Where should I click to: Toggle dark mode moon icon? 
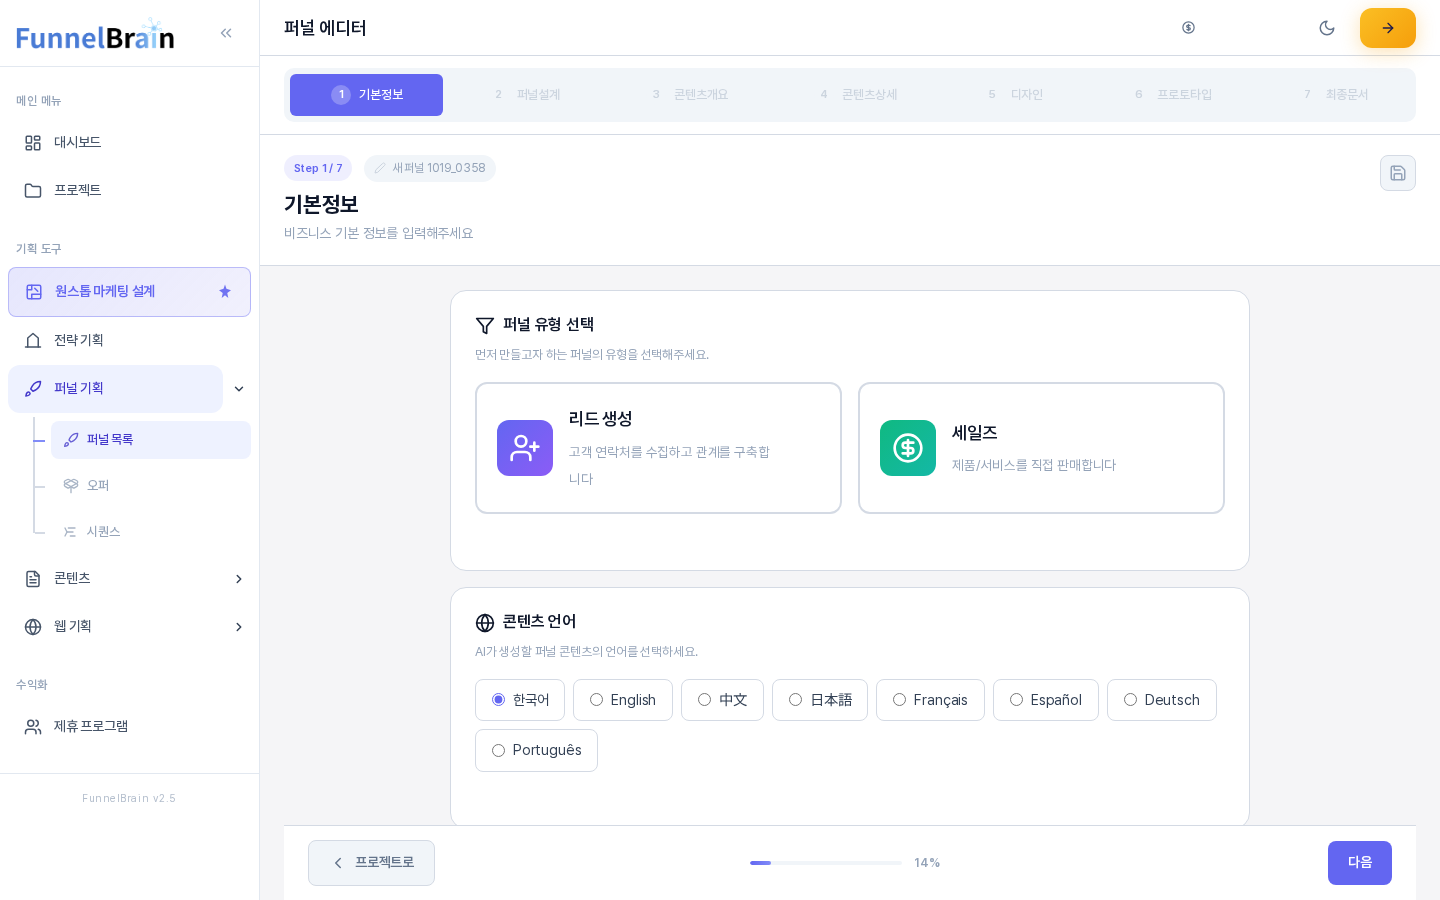(x=1327, y=28)
